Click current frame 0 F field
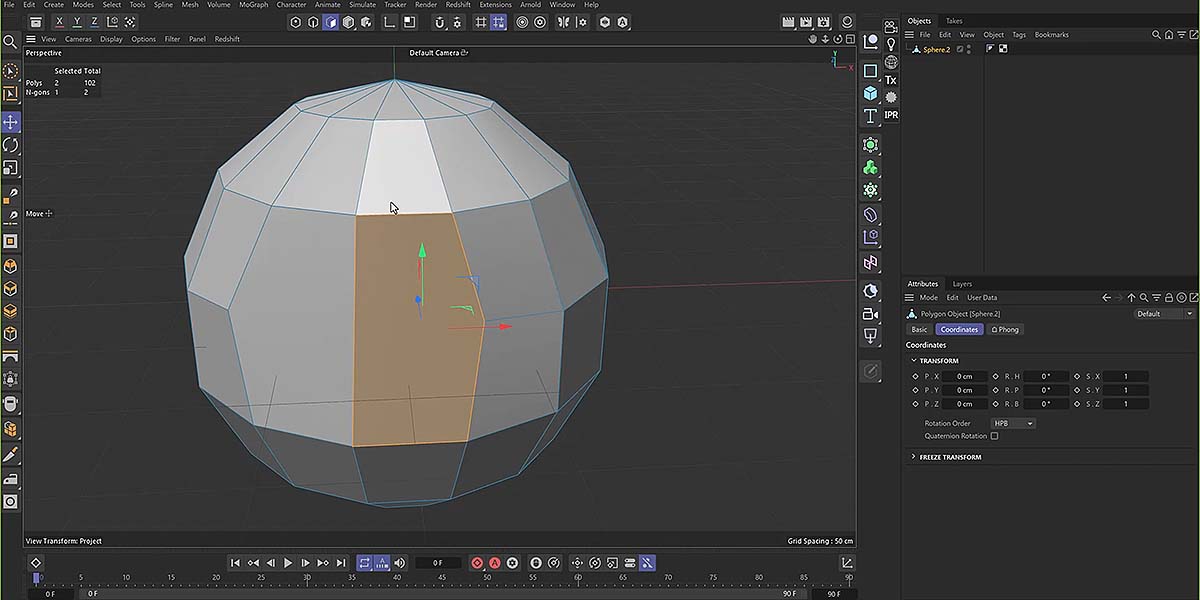Screen dimensions: 1200x600 point(438,563)
